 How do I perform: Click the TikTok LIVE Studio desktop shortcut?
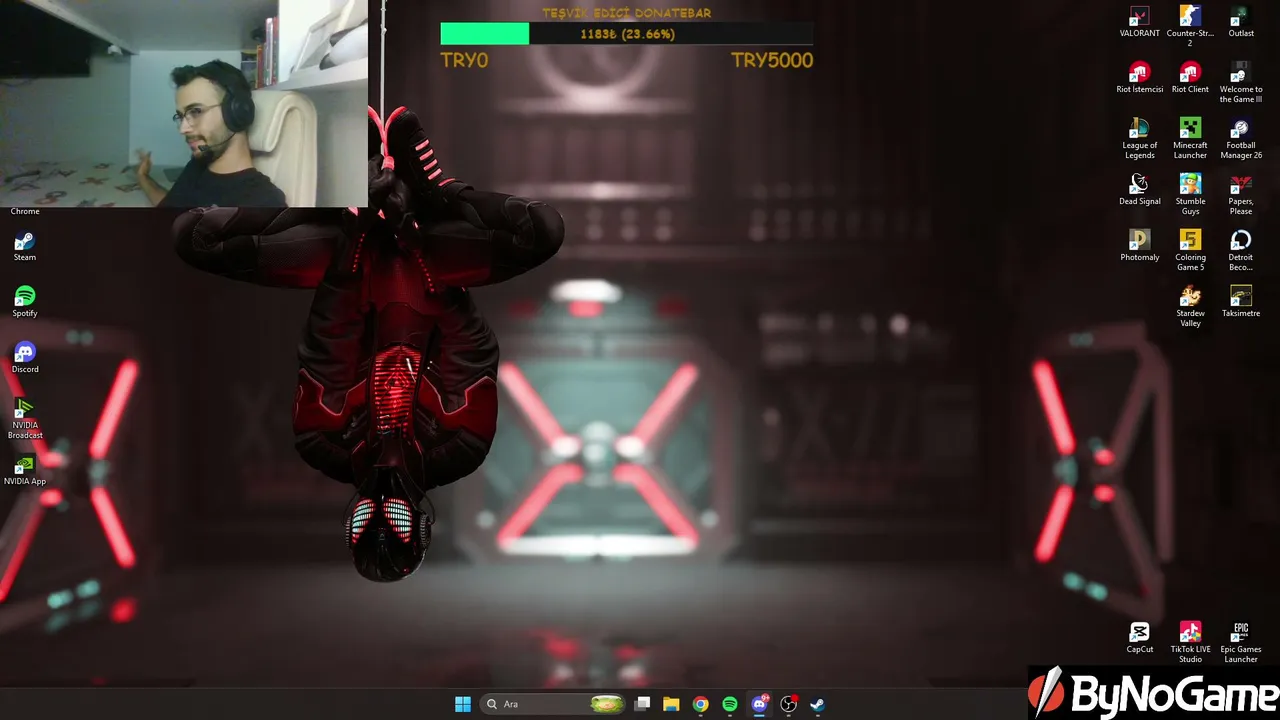[x=1190, y=643]
